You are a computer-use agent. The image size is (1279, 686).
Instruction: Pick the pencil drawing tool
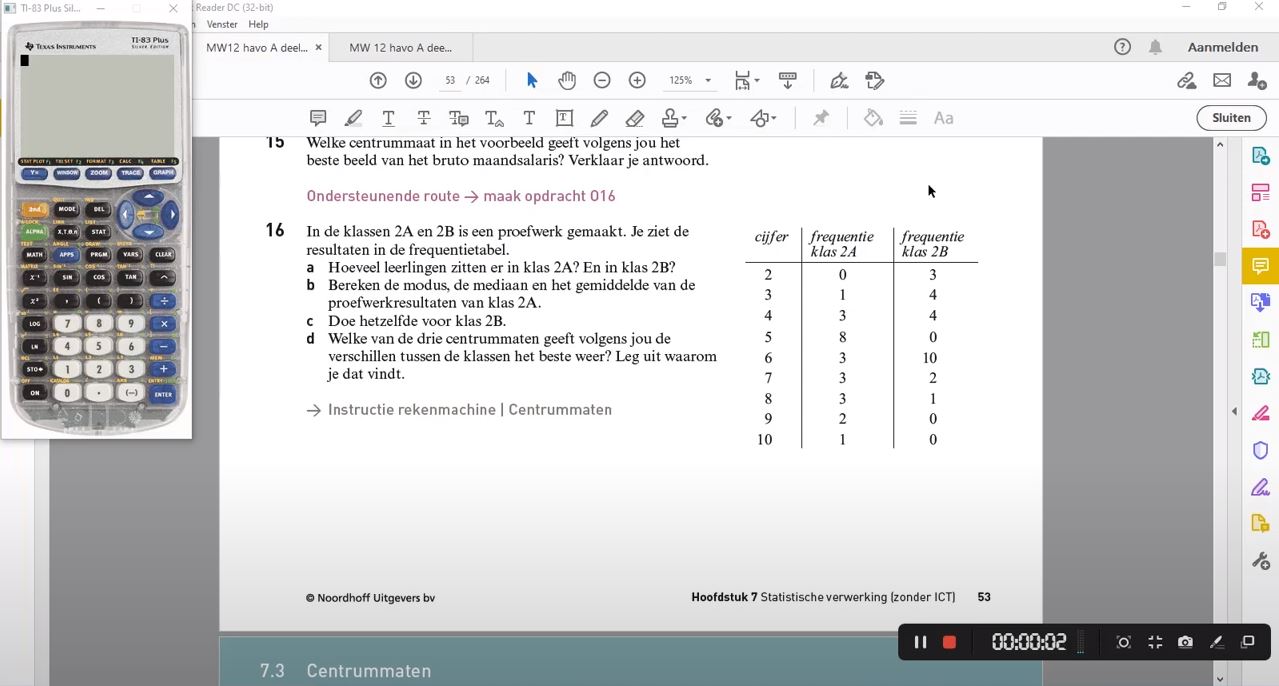click(599, 118)
